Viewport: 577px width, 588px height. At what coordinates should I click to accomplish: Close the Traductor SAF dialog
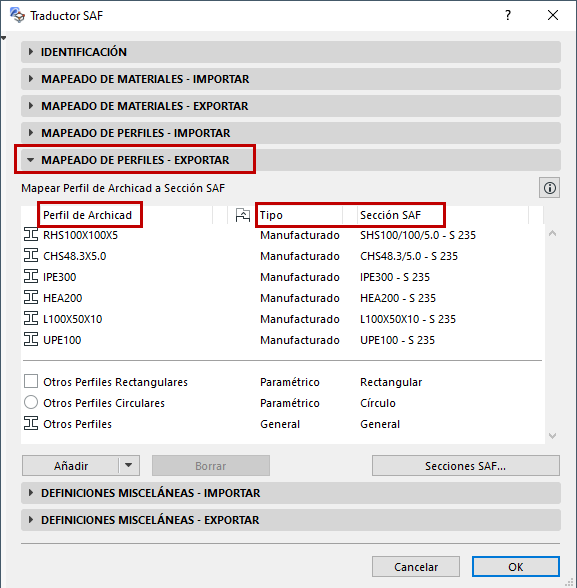tap(553, 15)
